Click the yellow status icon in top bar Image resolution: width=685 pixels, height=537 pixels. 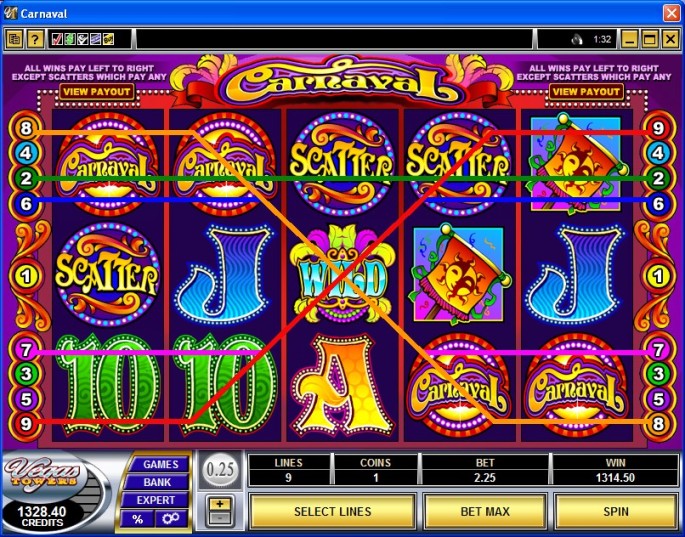coord(108,39)
